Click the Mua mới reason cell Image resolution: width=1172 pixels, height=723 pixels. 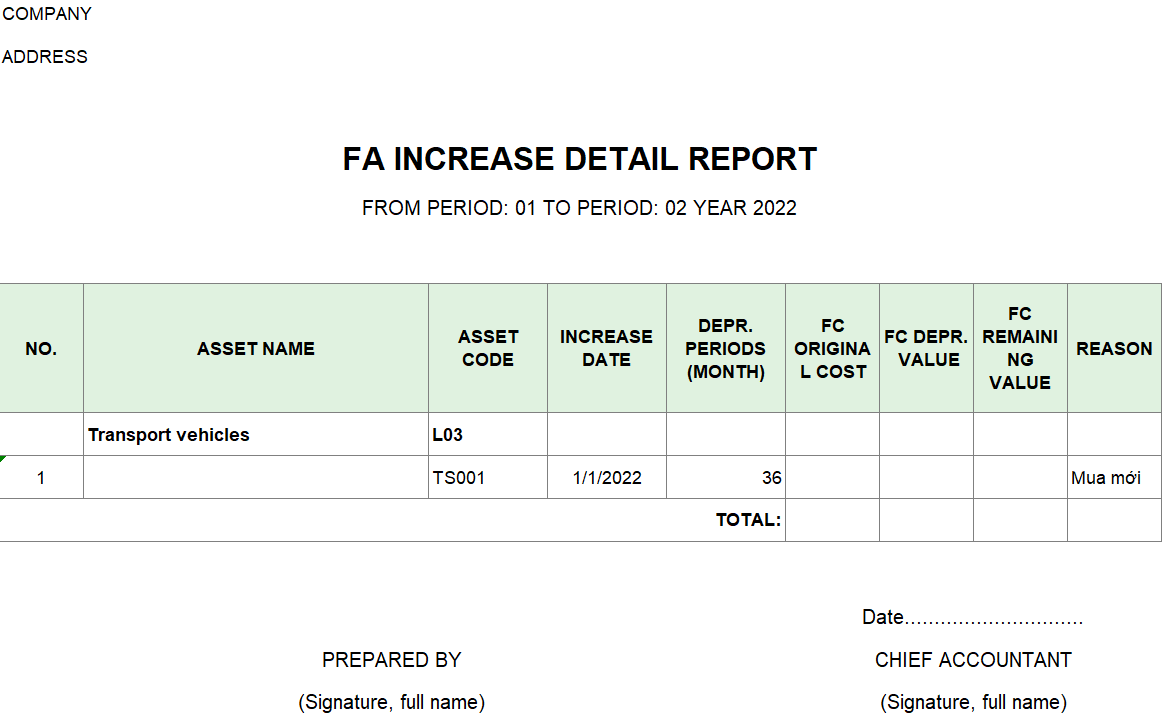pos(1106,478)
